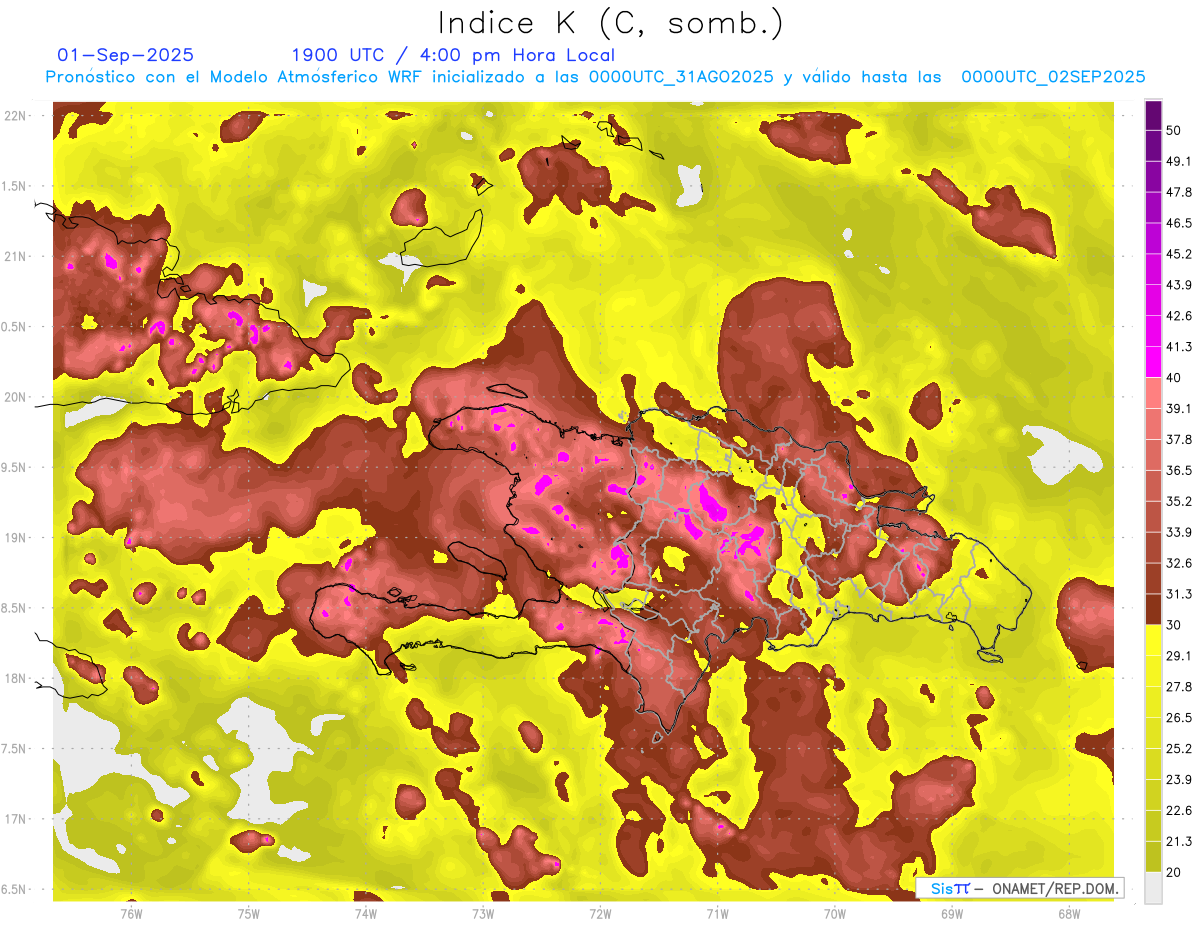Click the light gray legend swatch below 20
Screen dimensions: 1200x927
coord(1153,888)
